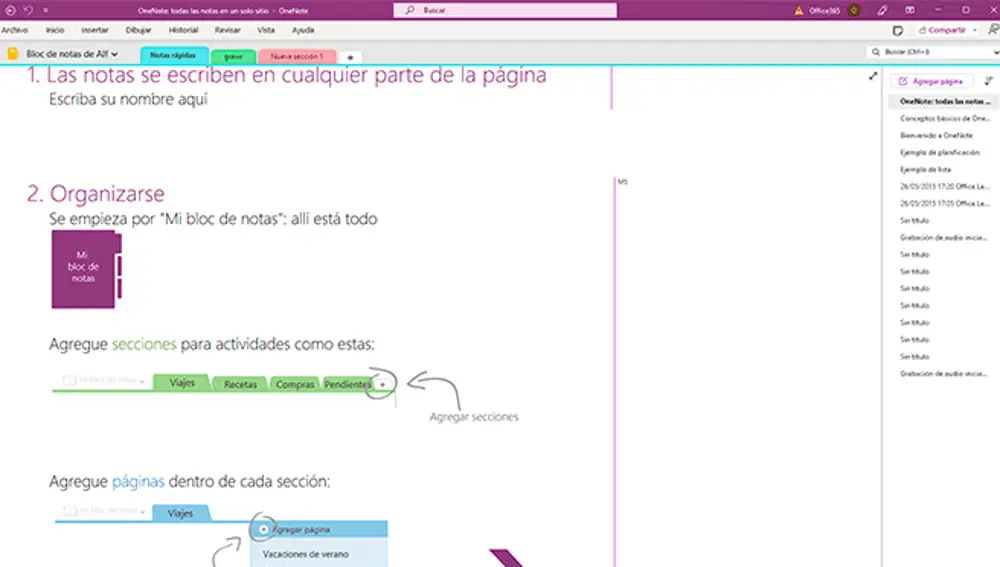Image resolution: width=1000 pixels, height=567 pixels.
Task: Click the text Escriba su nombre aquí
Action: click(128, 99)
